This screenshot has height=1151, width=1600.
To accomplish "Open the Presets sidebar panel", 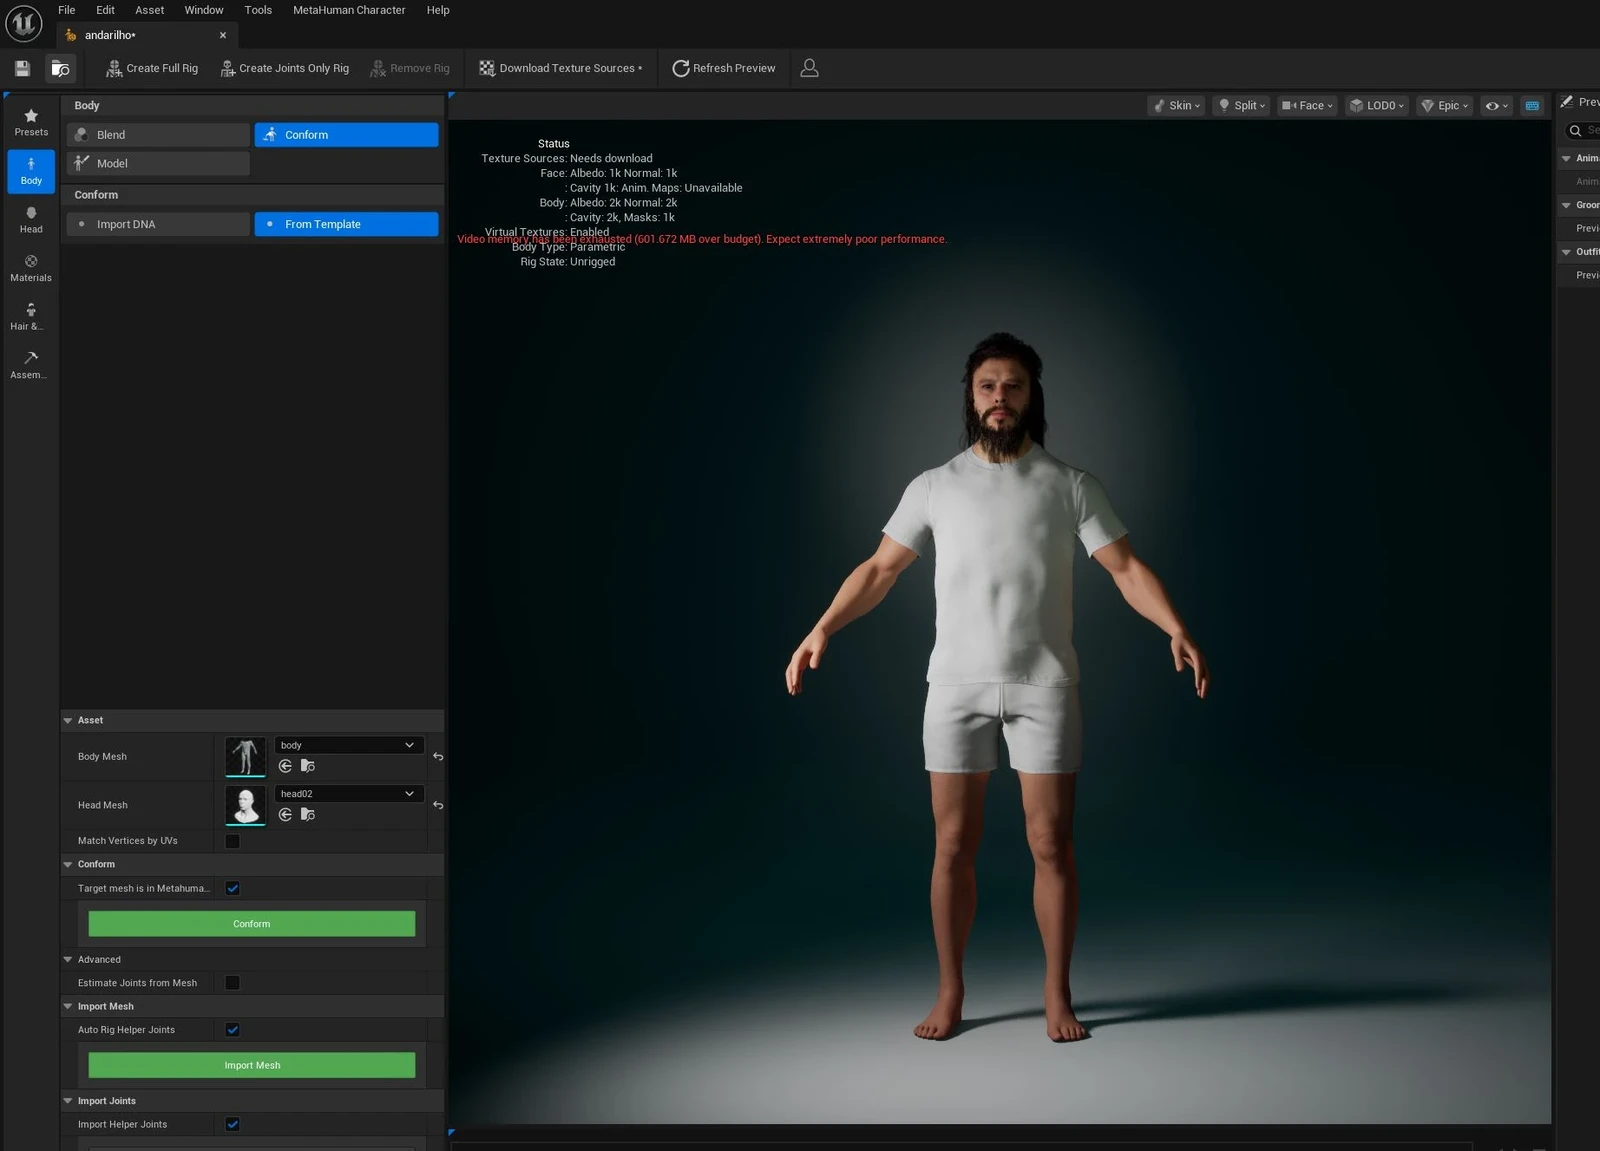I will tap(31, 122).
